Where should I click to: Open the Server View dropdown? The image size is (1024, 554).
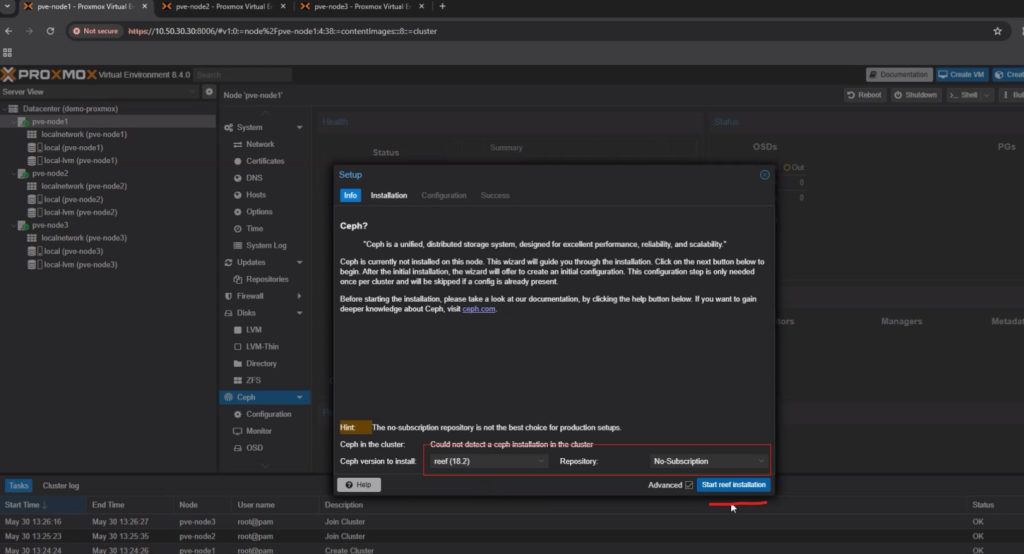99,92
